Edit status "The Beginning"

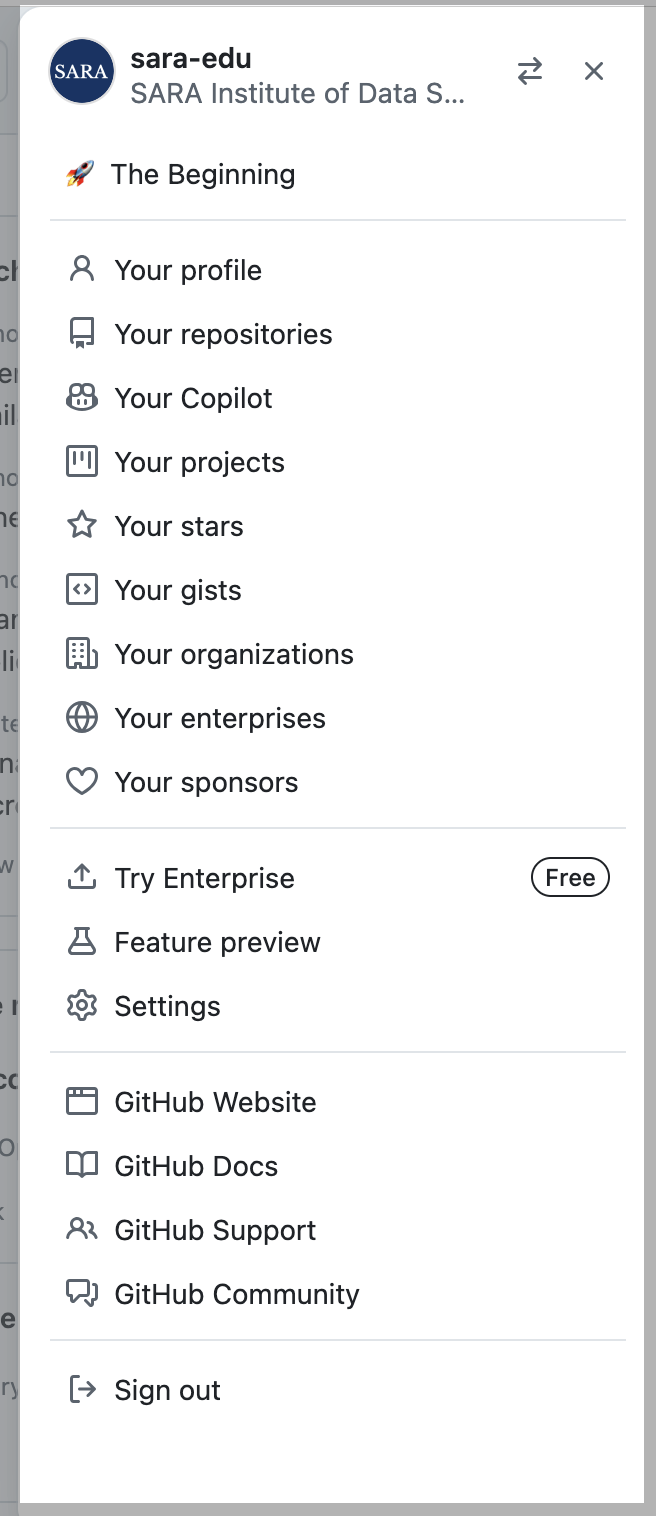(203, 175)
